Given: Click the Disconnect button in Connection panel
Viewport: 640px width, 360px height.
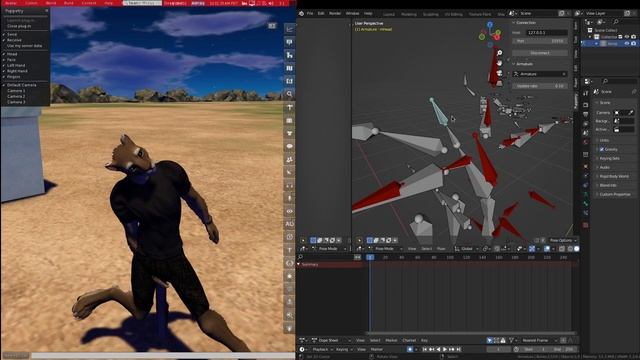Looking at the screenshot, I should pyautogui.click(x=540, y=53).
